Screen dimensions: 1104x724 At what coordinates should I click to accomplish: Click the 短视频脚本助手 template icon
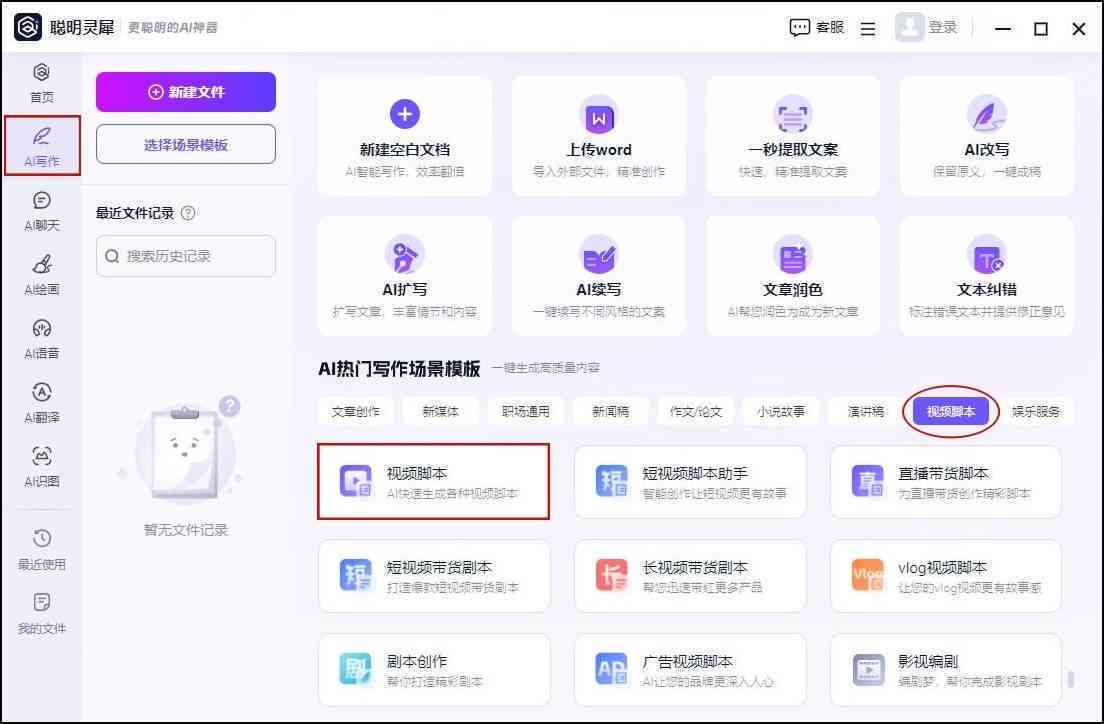[611, 482]
